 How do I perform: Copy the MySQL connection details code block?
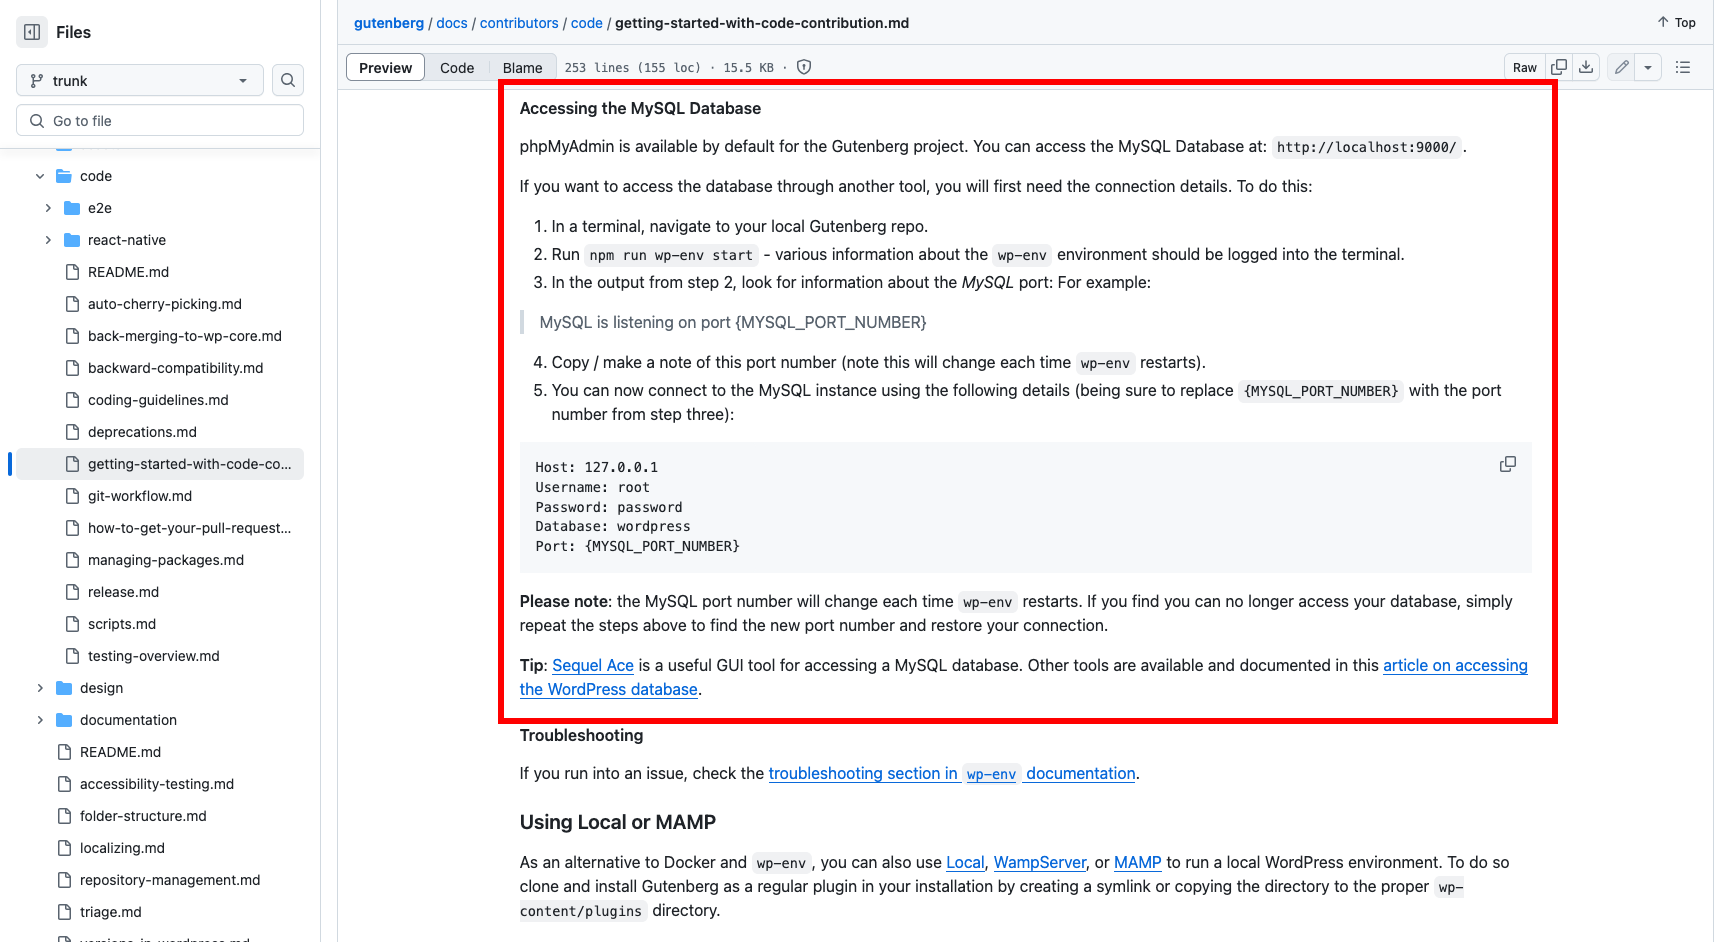(x=1508, y=464)
